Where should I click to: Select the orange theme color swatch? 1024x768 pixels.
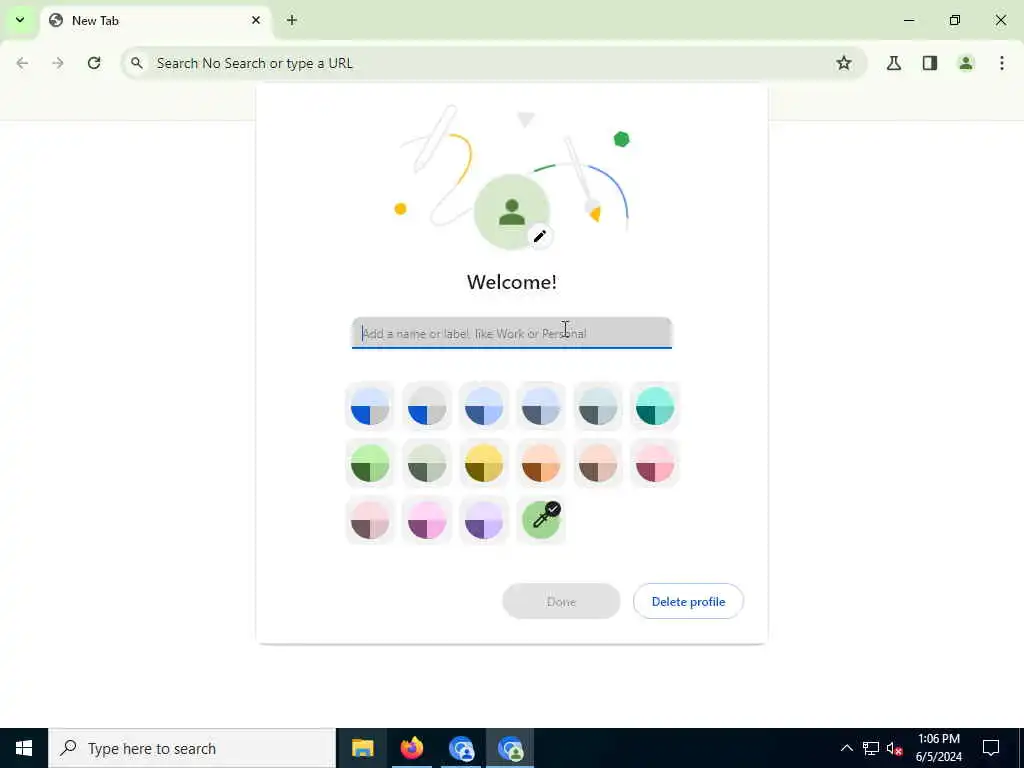point(541,464)
